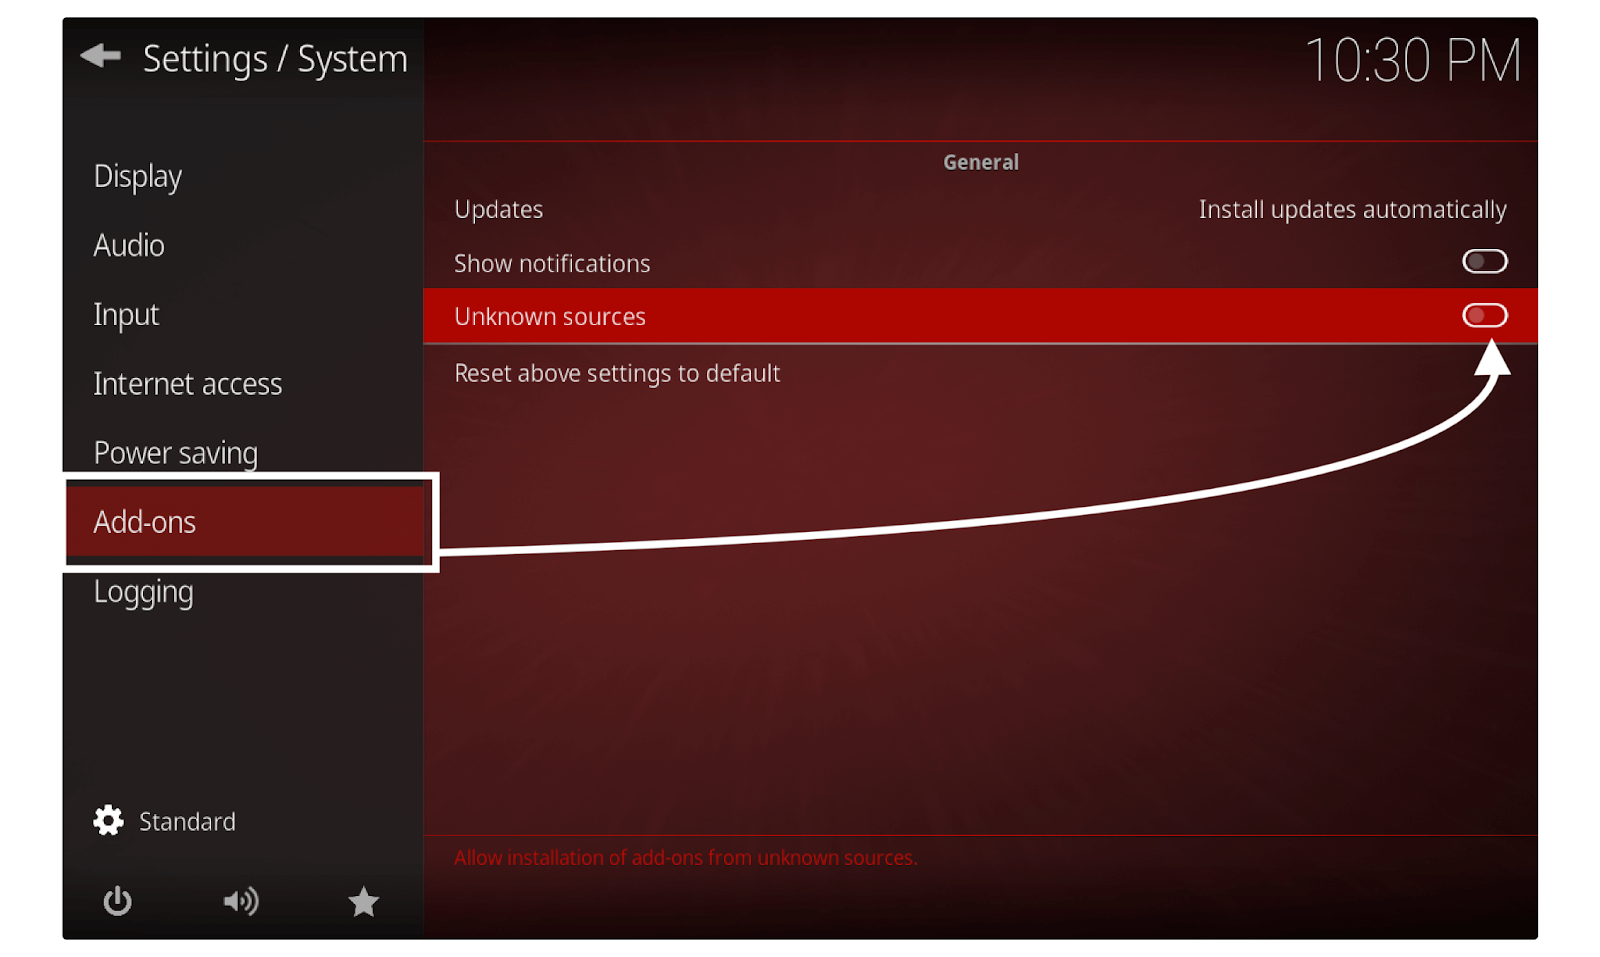The width and height of the screenshot is (1600, 957).
Task: Select the Add-ons category
Action: pyautogui.click(x=247, y=521)
